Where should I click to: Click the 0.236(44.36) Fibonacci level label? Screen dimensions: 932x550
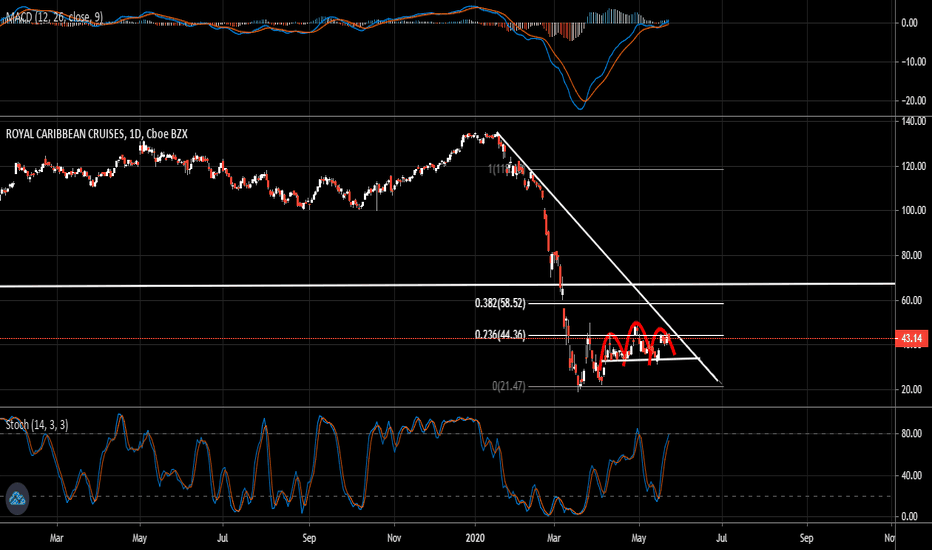point(500,335)
